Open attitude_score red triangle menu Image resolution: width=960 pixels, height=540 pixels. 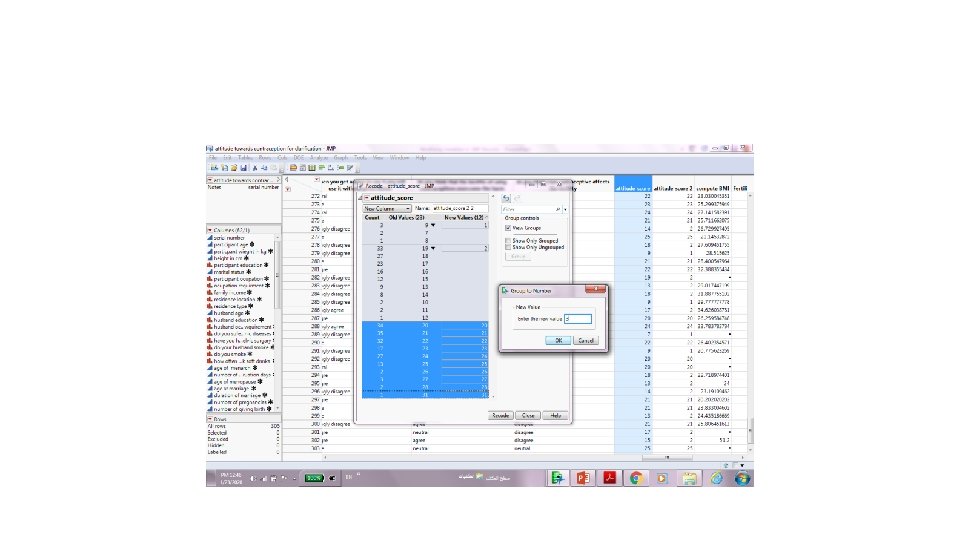click(366, 198)
